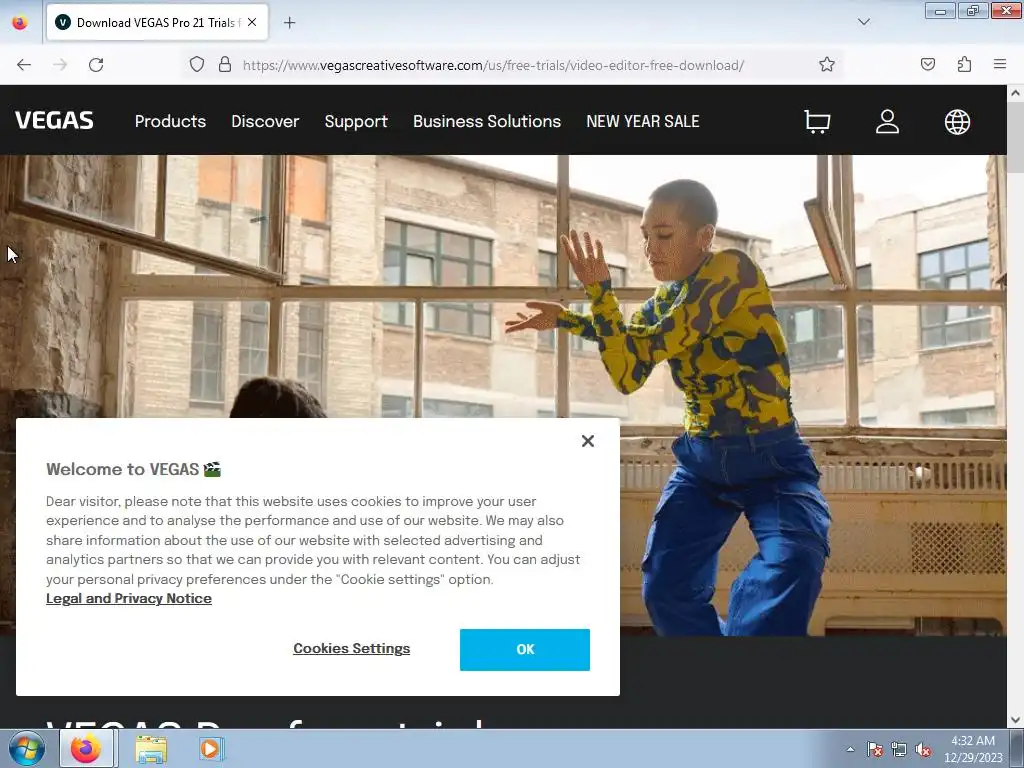Viewport: 1024px width, 768px height.
Task: Show hidden system tray icons
Action: [x=850, y=749]
